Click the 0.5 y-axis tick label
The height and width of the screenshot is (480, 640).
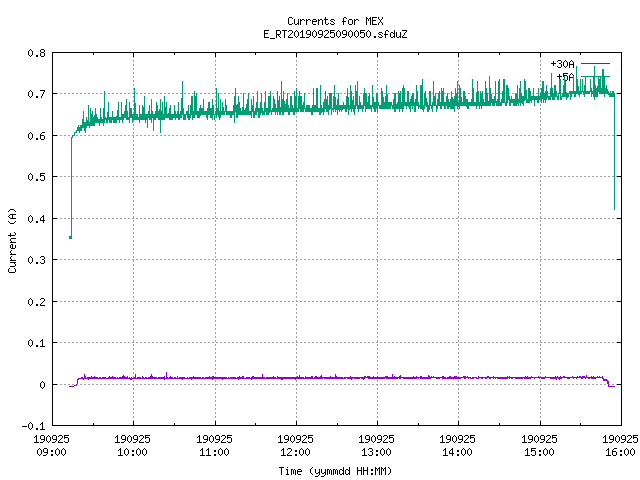(36, 177)
